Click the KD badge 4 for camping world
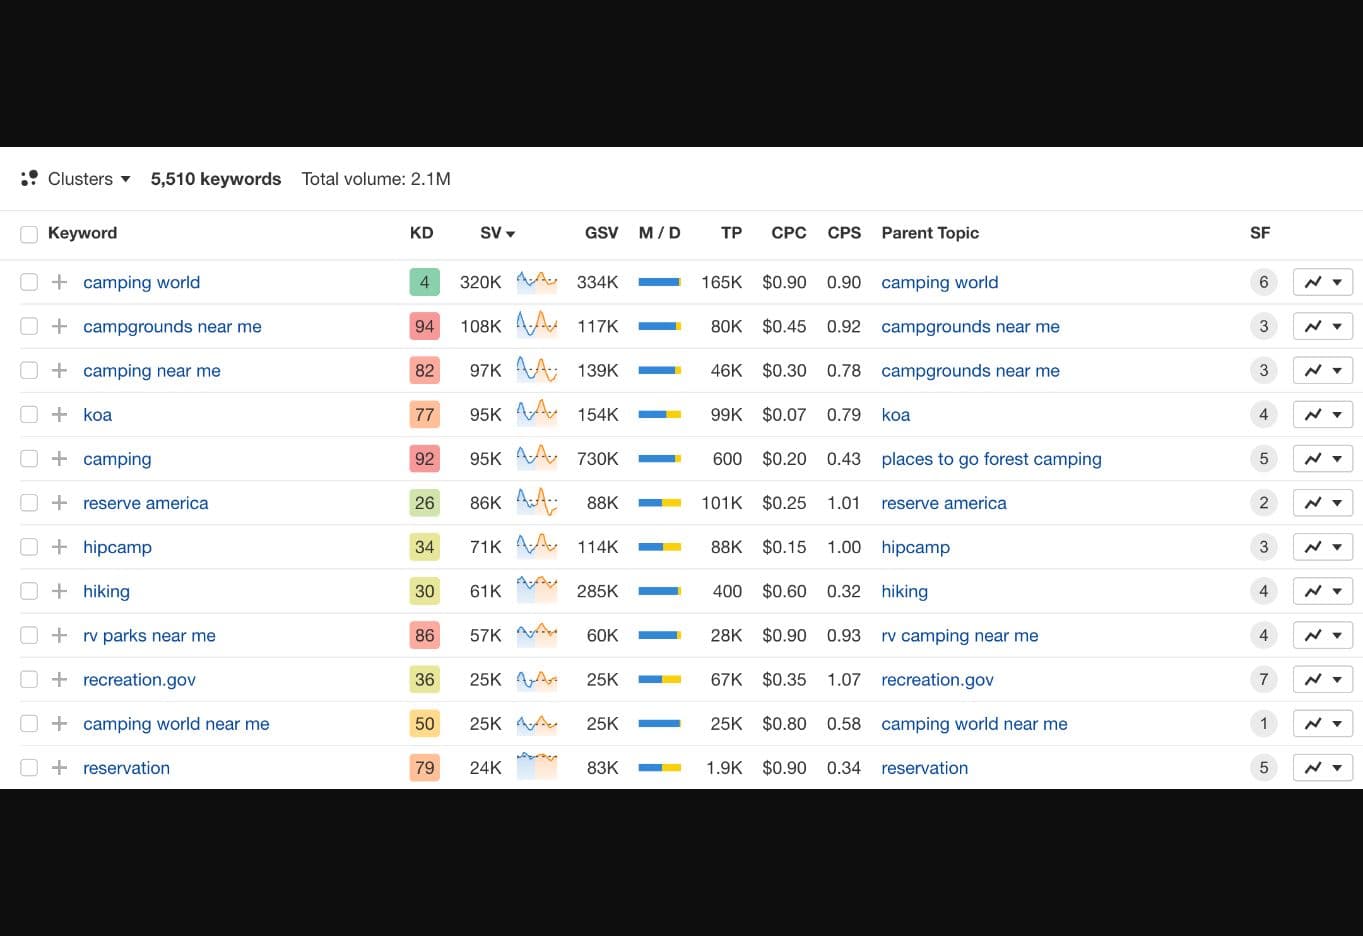This screenshot has height=936, width=1363. [425, 282]
